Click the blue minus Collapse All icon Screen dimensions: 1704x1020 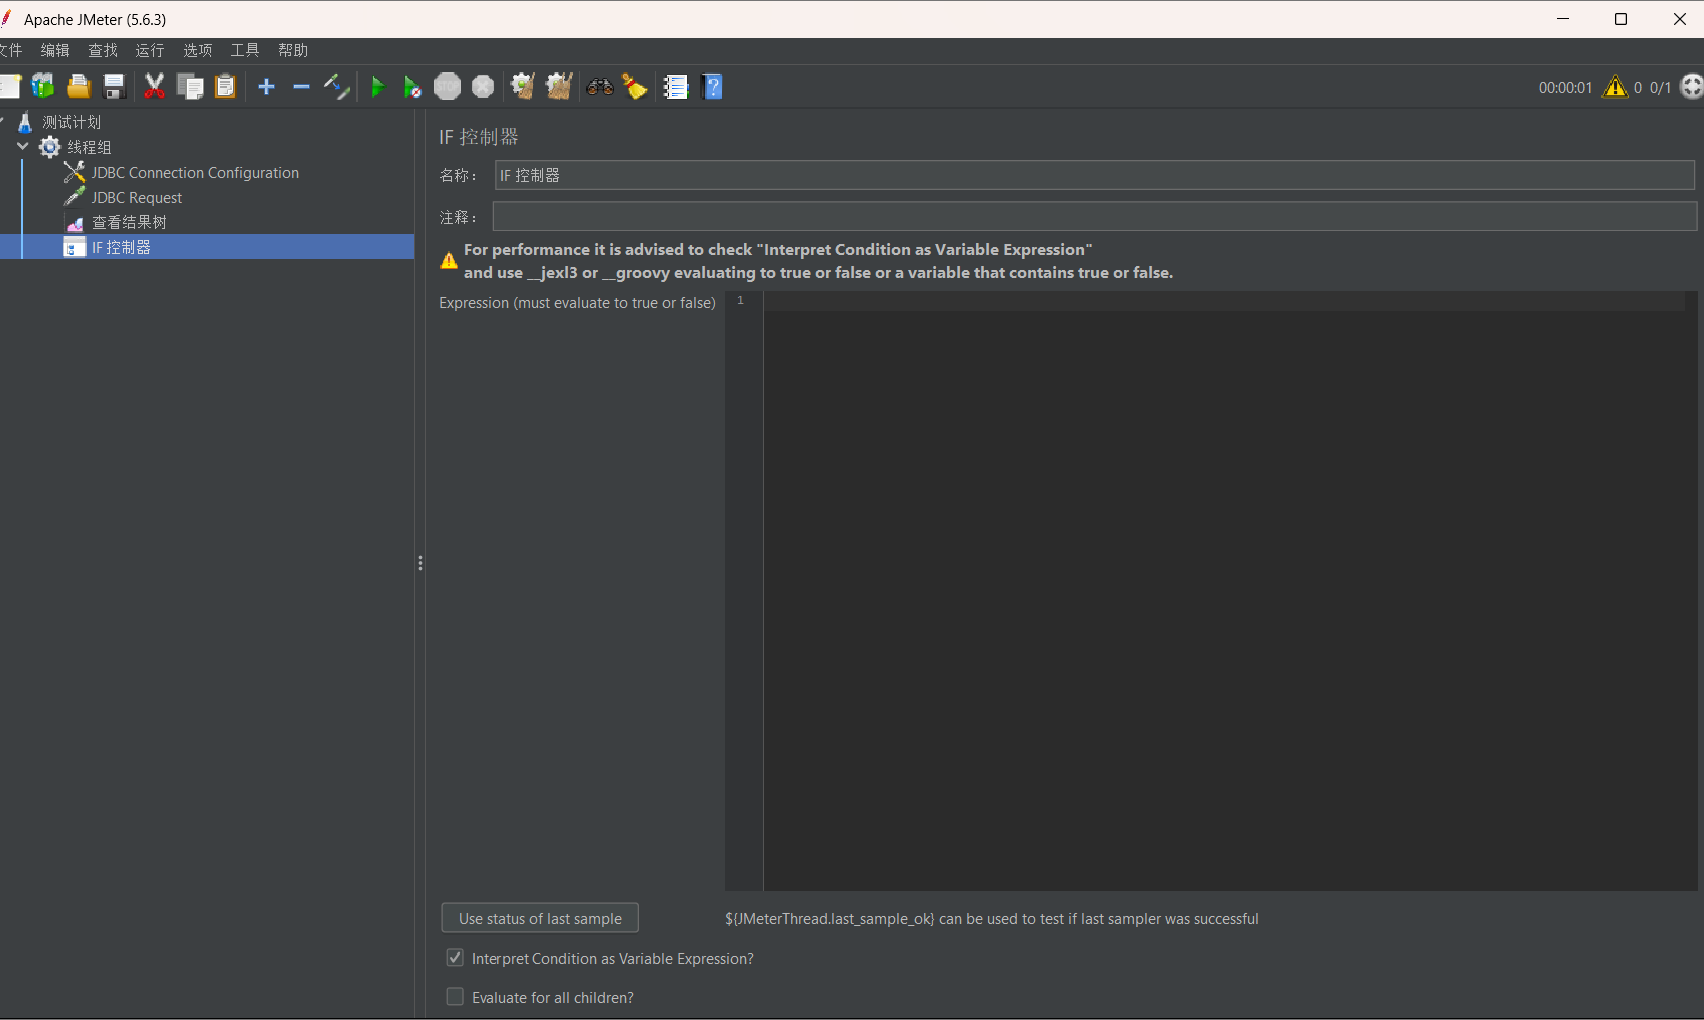[301, 87]
